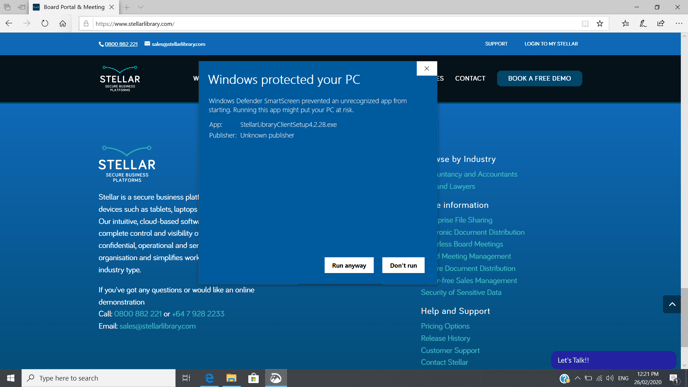Click the Don't run button
The image size is (688, 387).
click(403, 265)
